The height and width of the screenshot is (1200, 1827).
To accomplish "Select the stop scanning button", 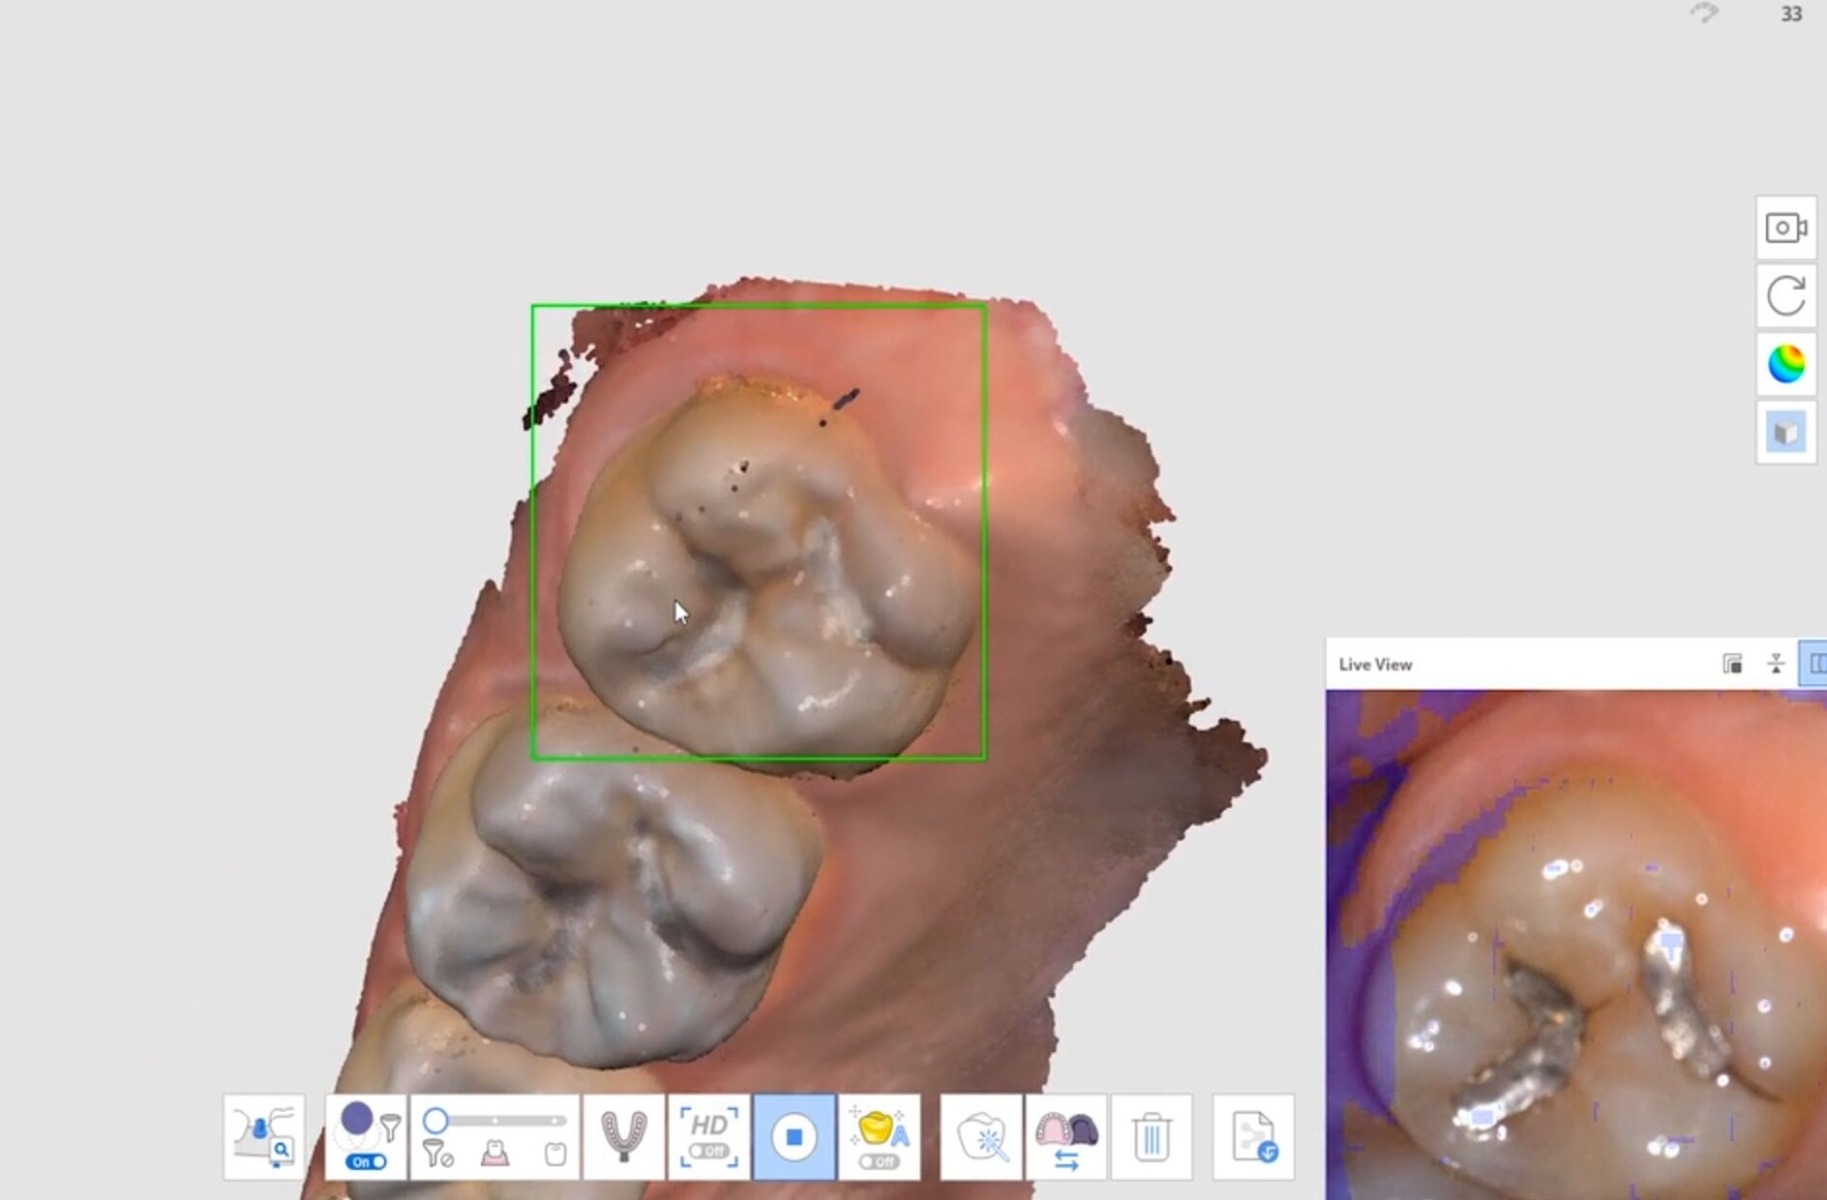I will 793,1135.
